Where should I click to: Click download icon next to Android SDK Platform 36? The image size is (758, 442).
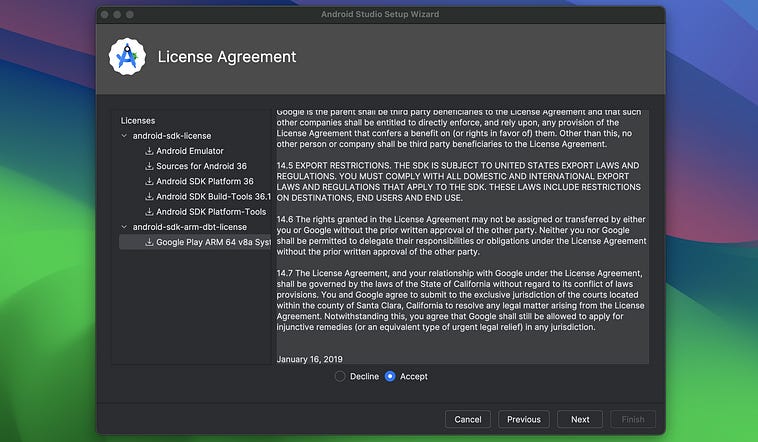[x=149, y=181]
